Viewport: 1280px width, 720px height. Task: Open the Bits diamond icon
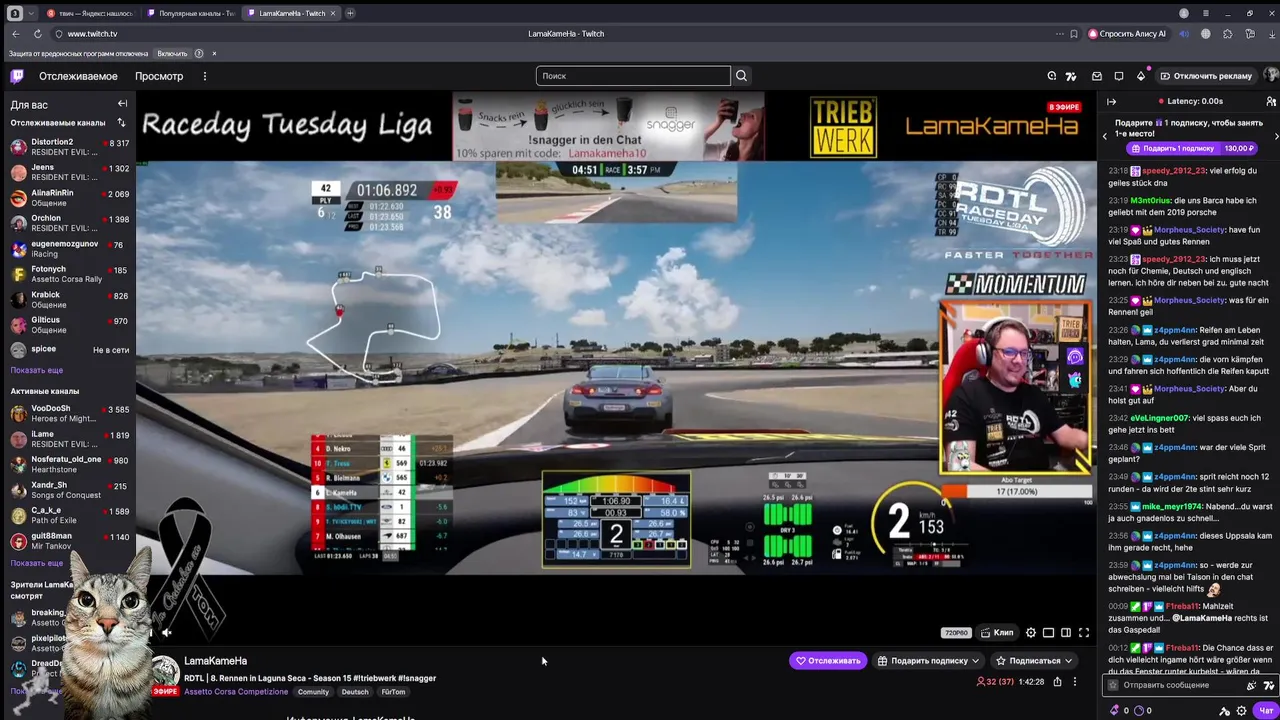coord(1141,76)
